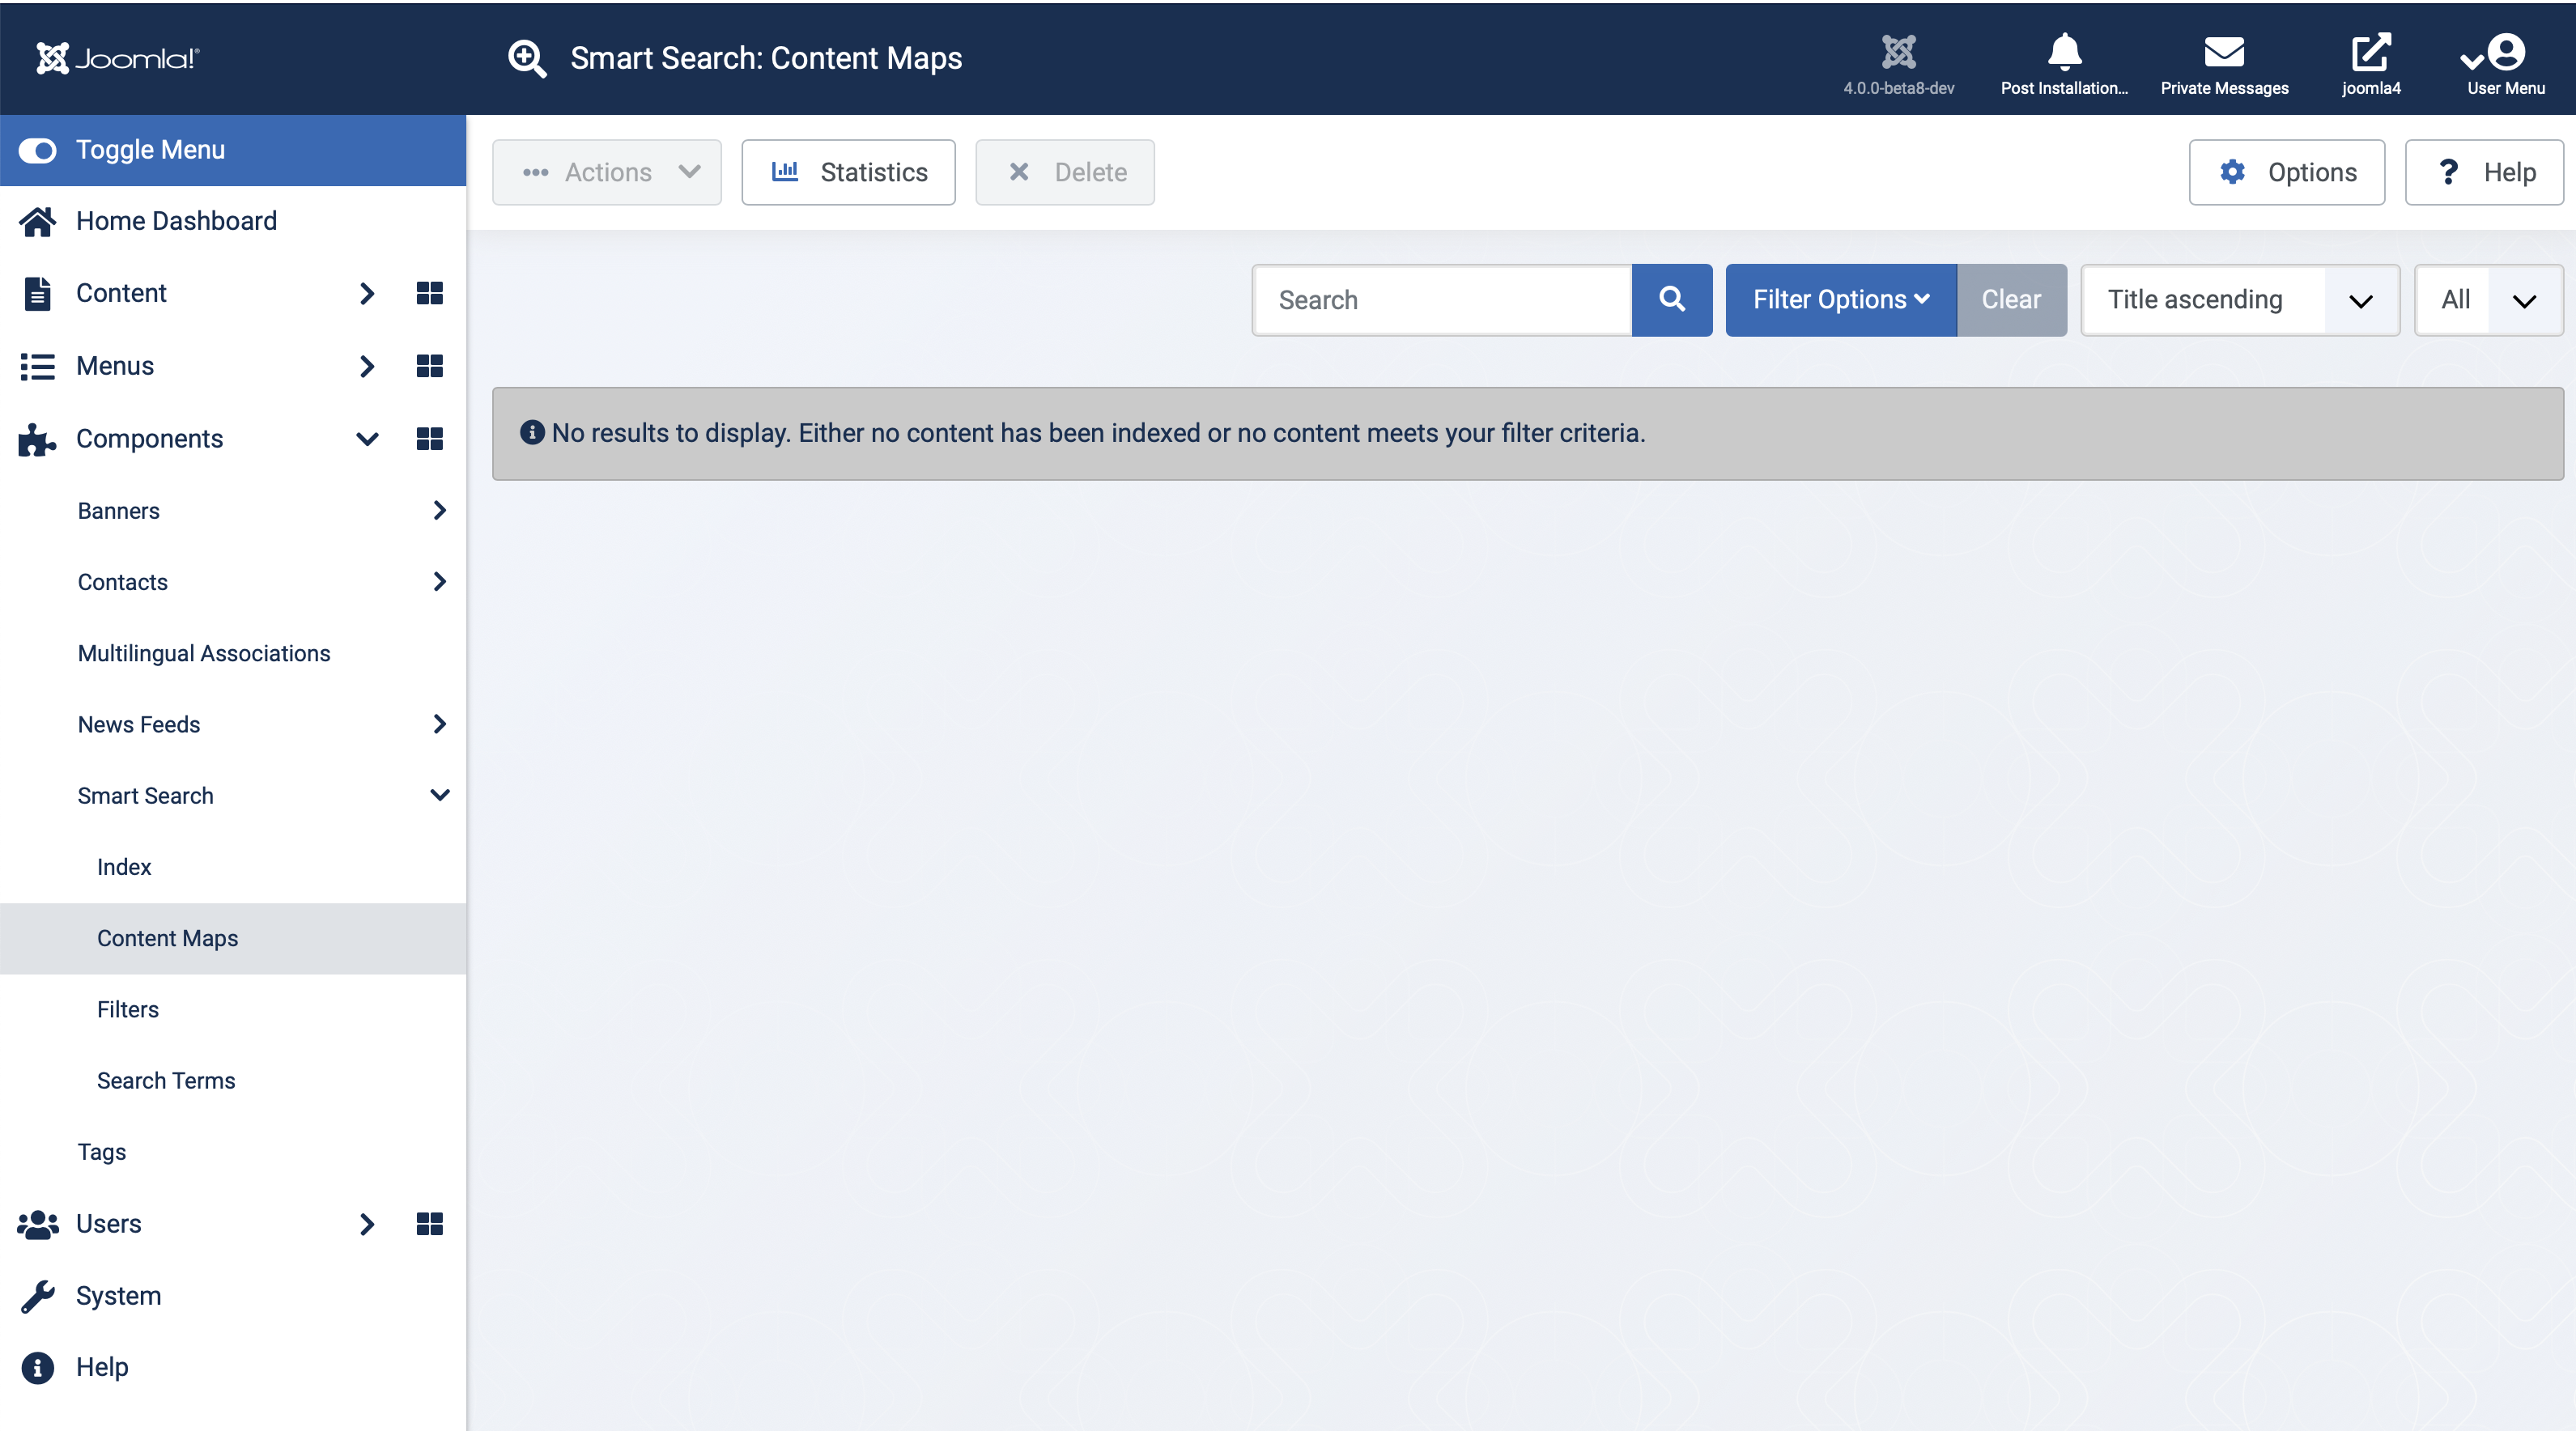Open Tags component

click(x=102, y=1152)
